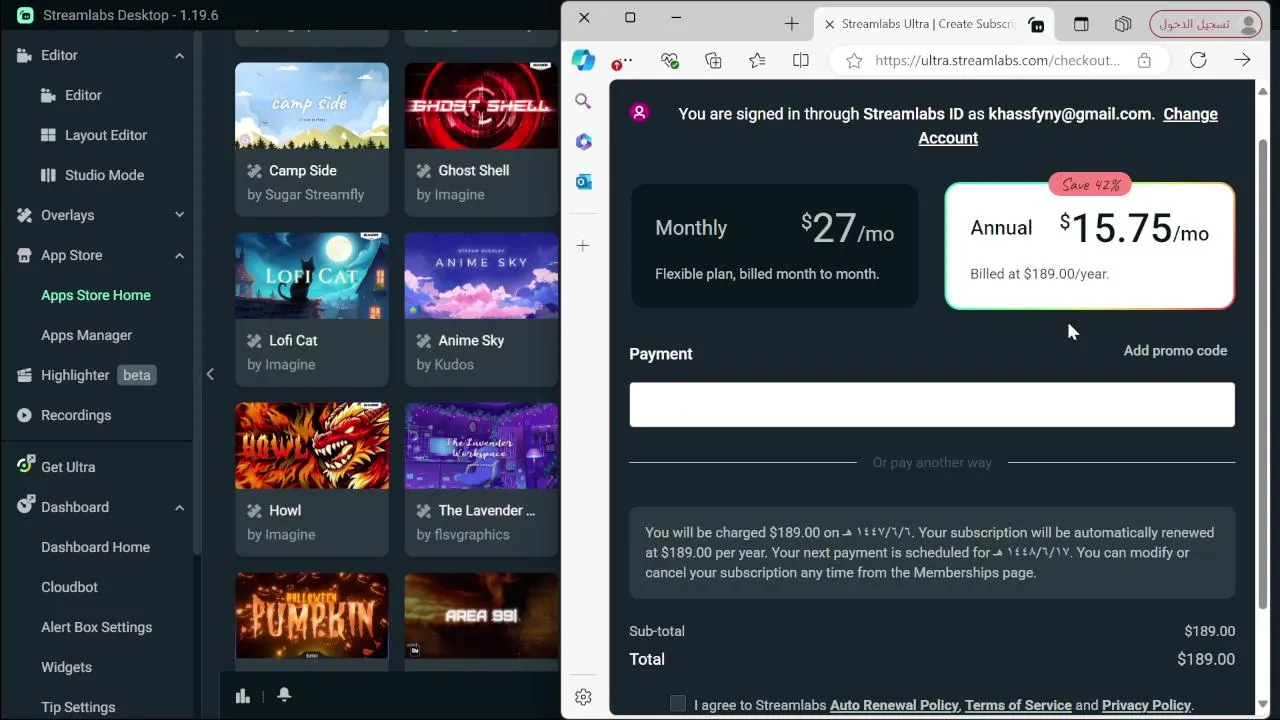
Task: Click the Recordings play icon
Action: click(x=25, y=415)
